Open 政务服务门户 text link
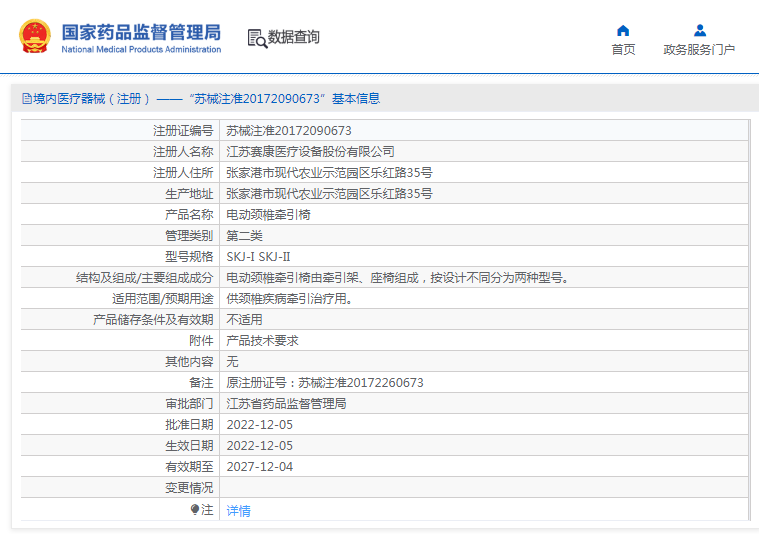Viewport: 759px width, 534px height. [x=699, y=49]
